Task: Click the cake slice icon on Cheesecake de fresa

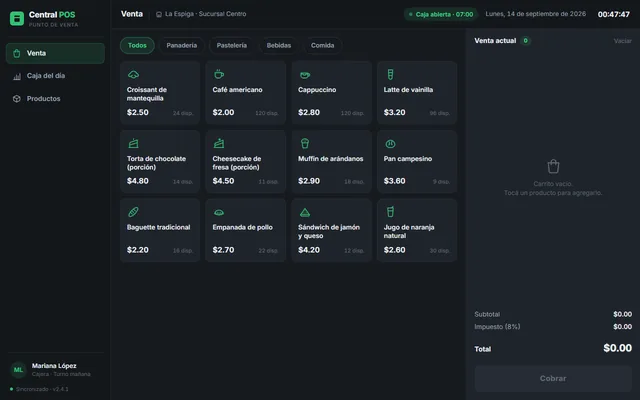Action: pos(219,144)
